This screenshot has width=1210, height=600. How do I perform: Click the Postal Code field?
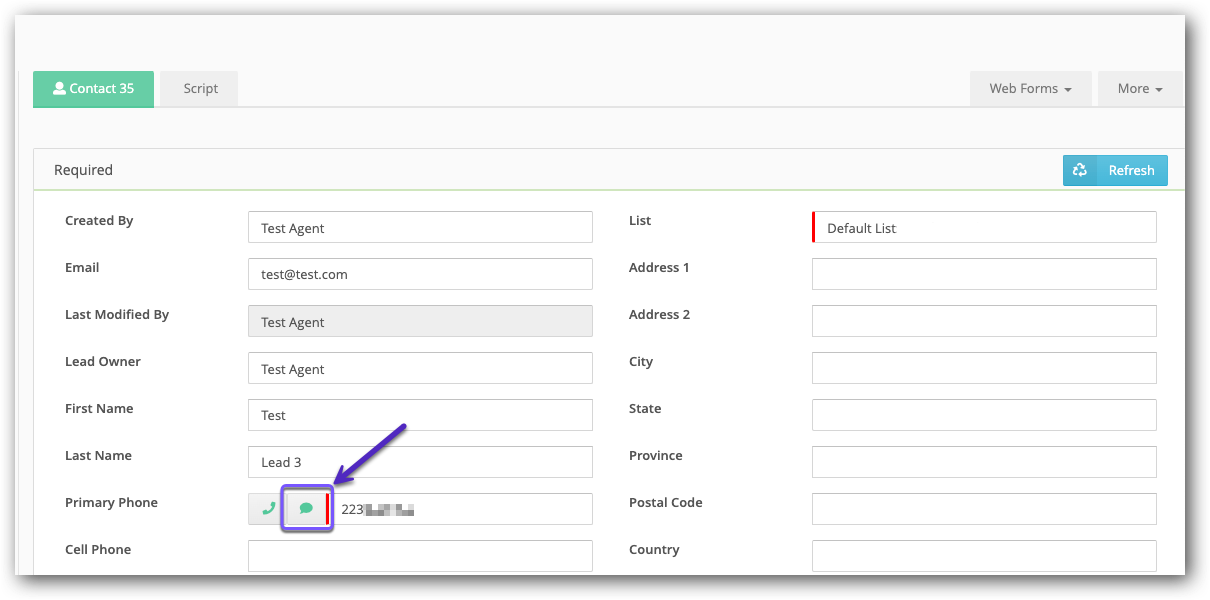pos(984,509)
